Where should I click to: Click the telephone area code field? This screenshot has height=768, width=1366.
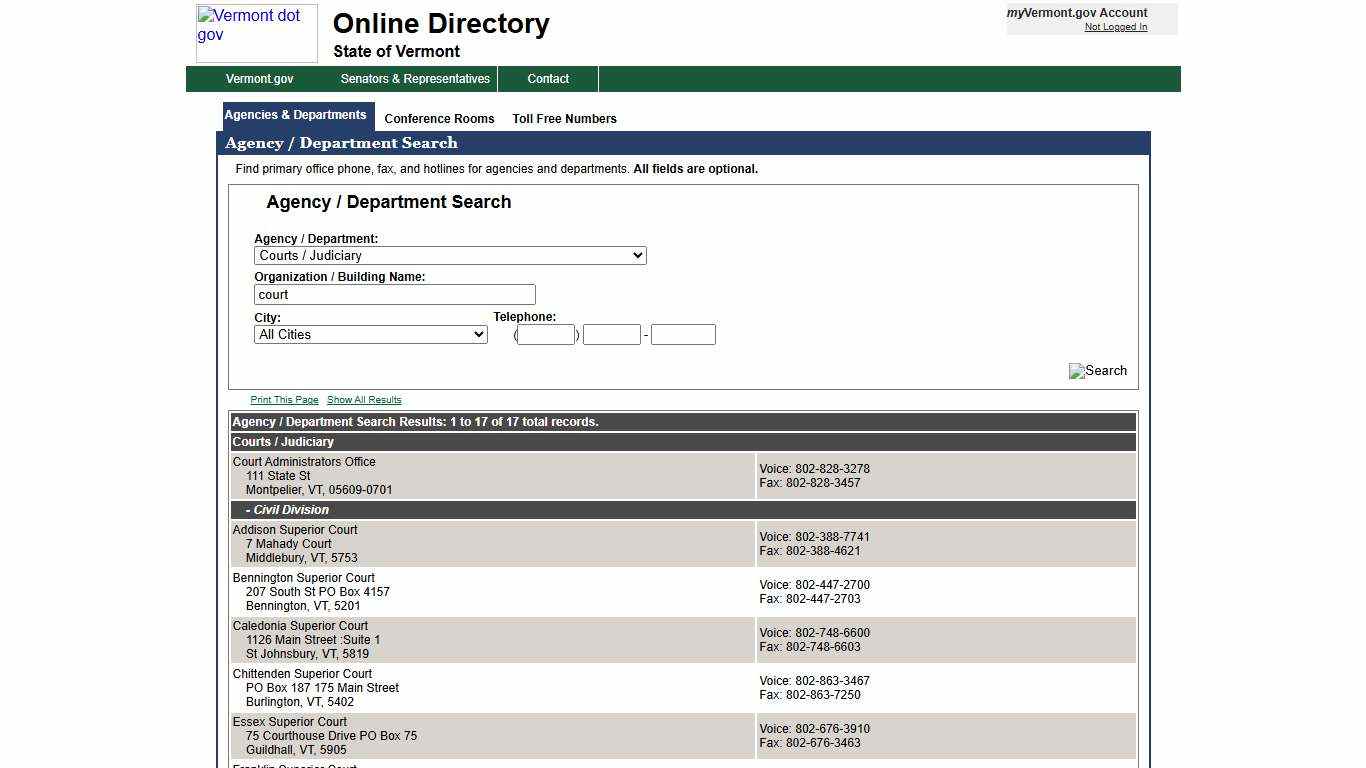click(545, 334)
